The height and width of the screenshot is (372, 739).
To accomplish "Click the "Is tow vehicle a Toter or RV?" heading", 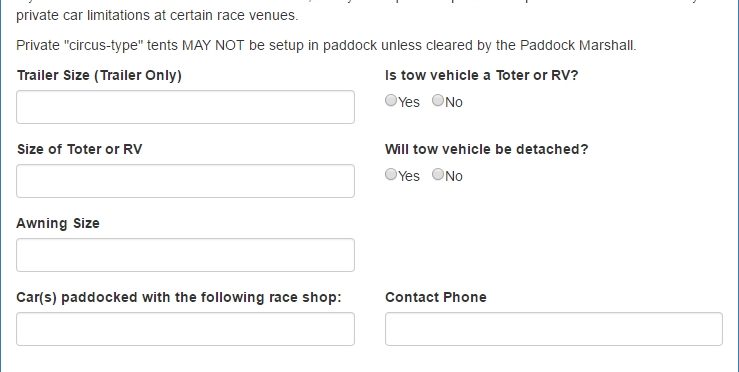I will tap(481, 75).
